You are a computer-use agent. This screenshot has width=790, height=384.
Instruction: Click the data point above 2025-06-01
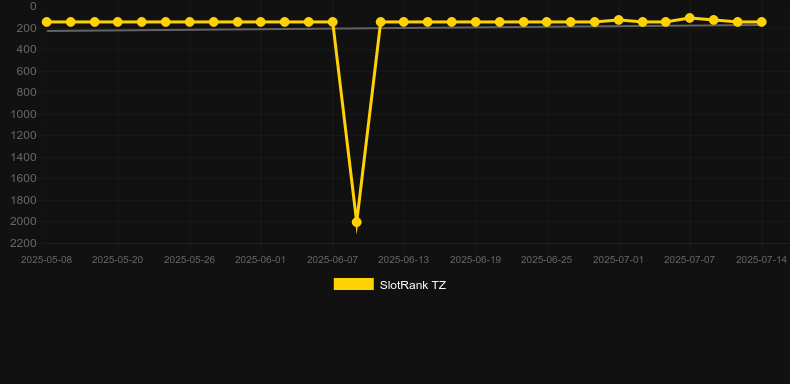click(x=261, y=22)
